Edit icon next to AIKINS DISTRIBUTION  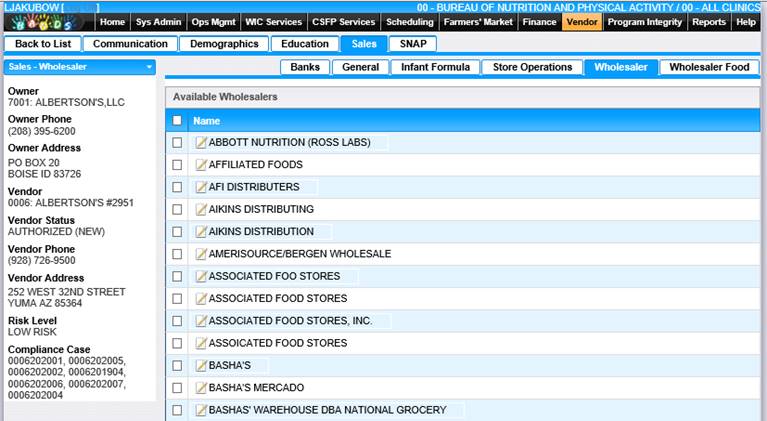[x=201, y=232]
